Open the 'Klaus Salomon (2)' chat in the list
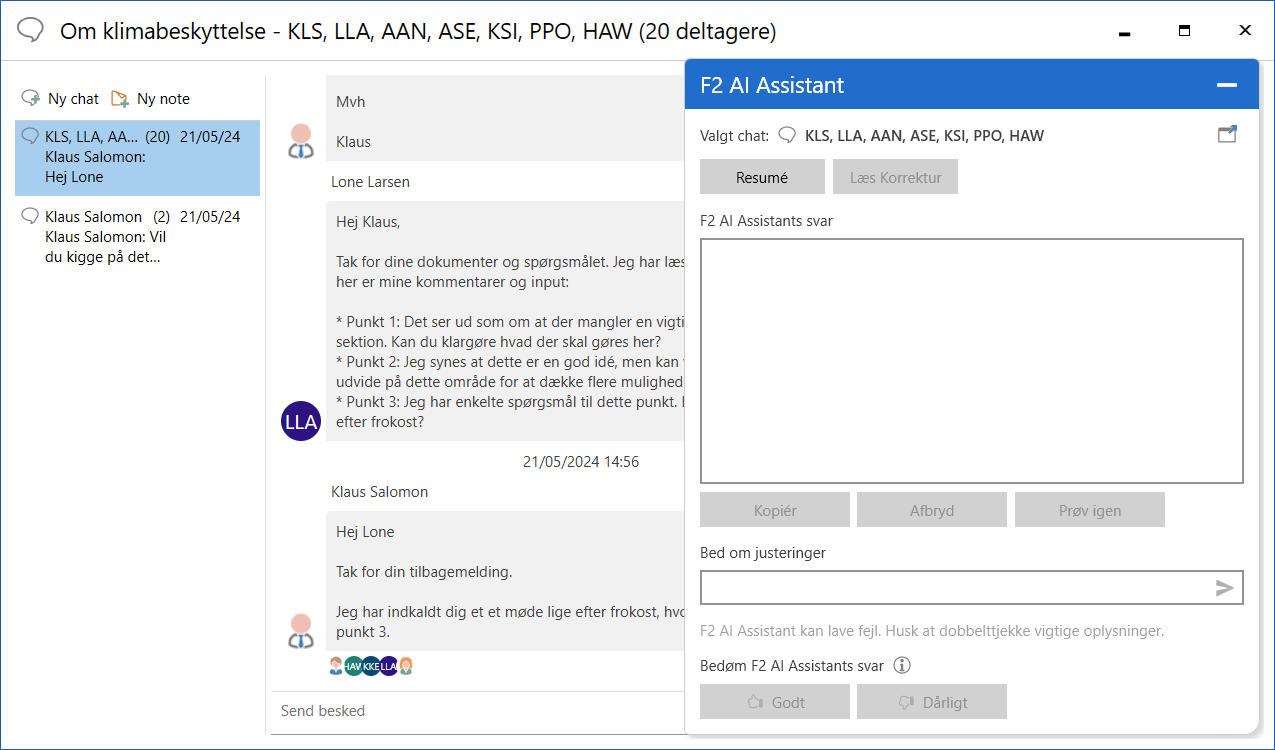 (138, 237)
